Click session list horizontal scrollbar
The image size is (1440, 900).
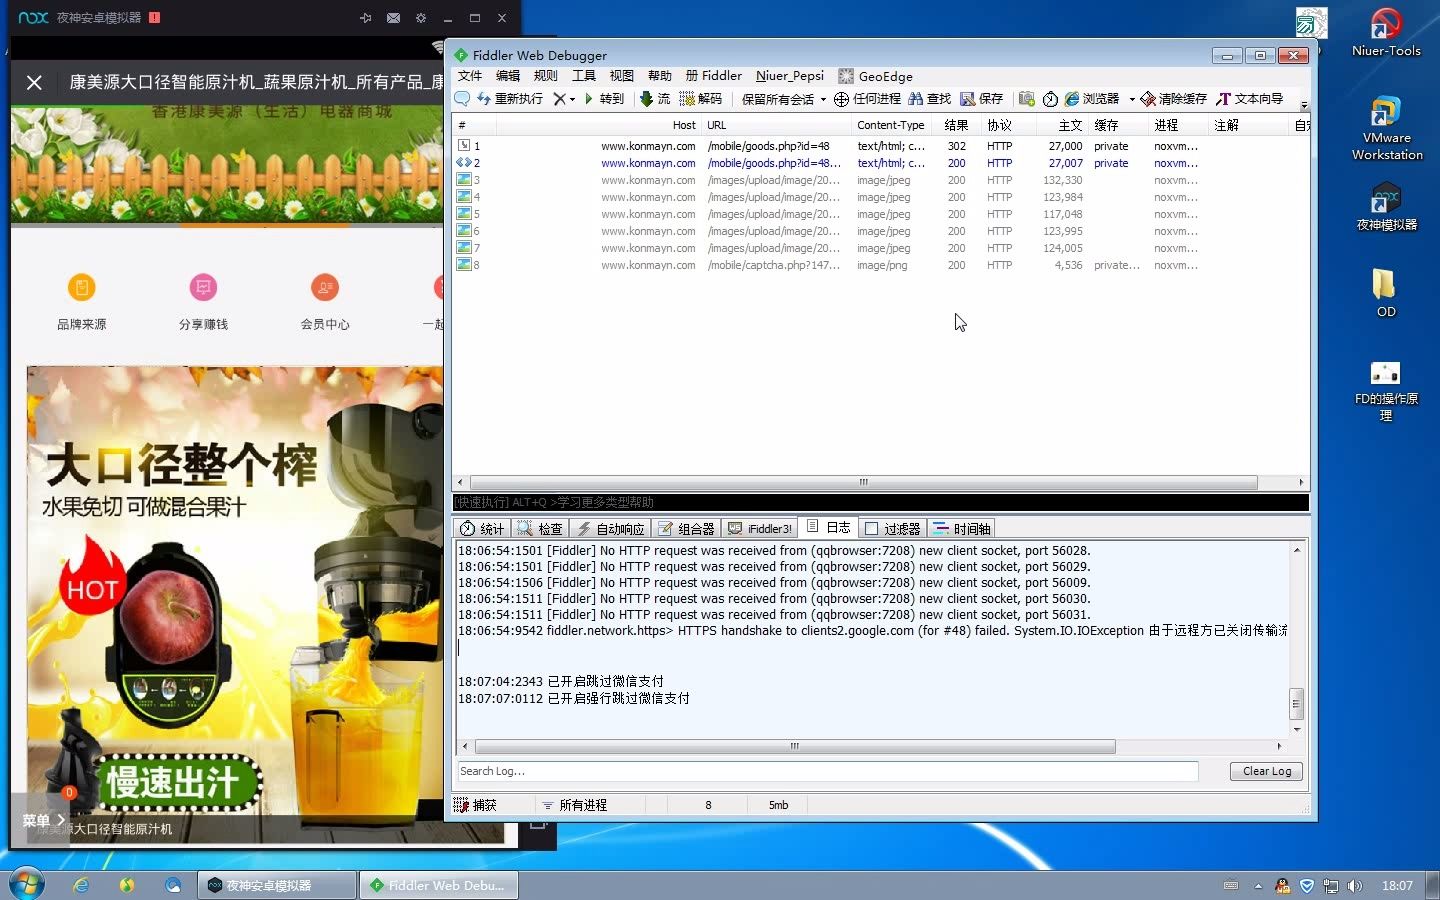[863, 482]
